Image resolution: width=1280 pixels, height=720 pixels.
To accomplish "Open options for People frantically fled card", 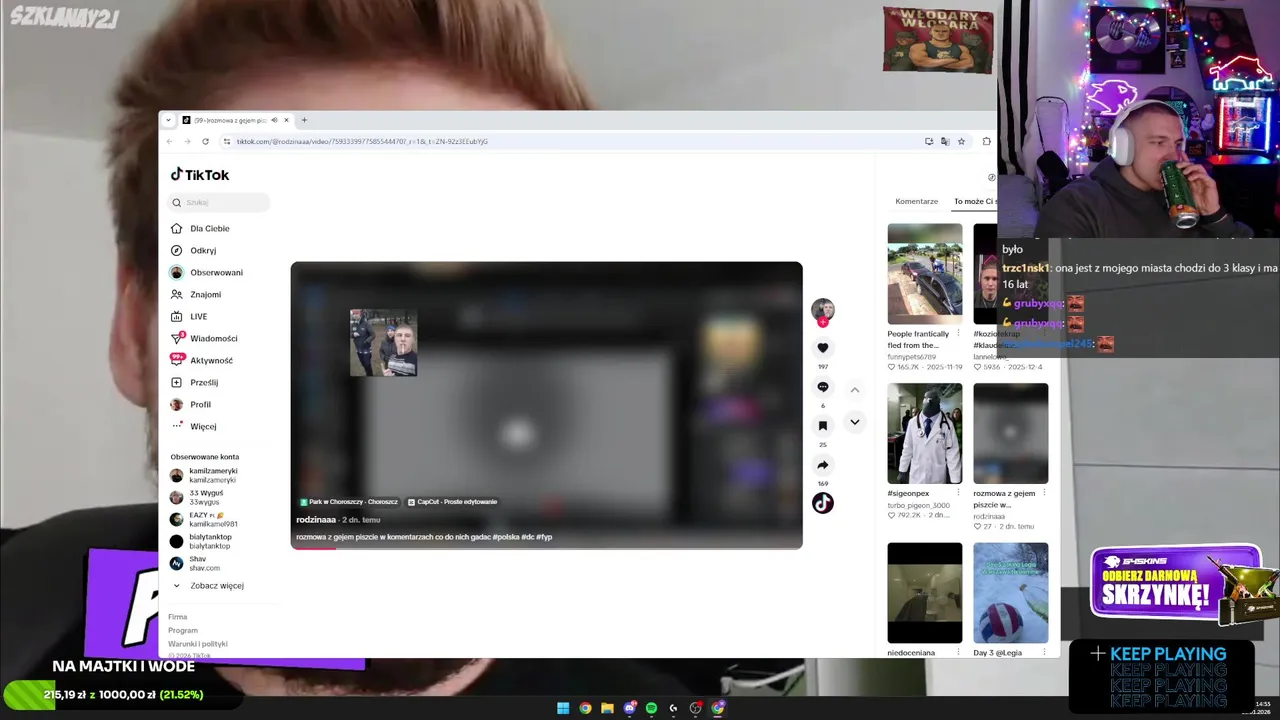I will point(958,333).
